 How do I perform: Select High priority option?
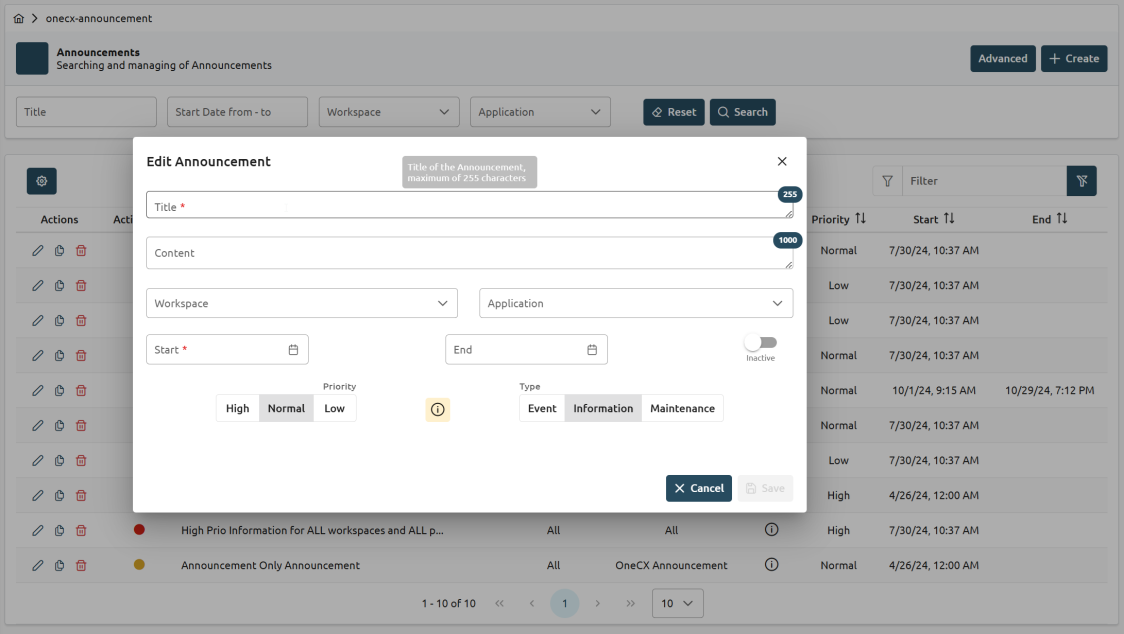pyautogui.click(x=238, y=408)
